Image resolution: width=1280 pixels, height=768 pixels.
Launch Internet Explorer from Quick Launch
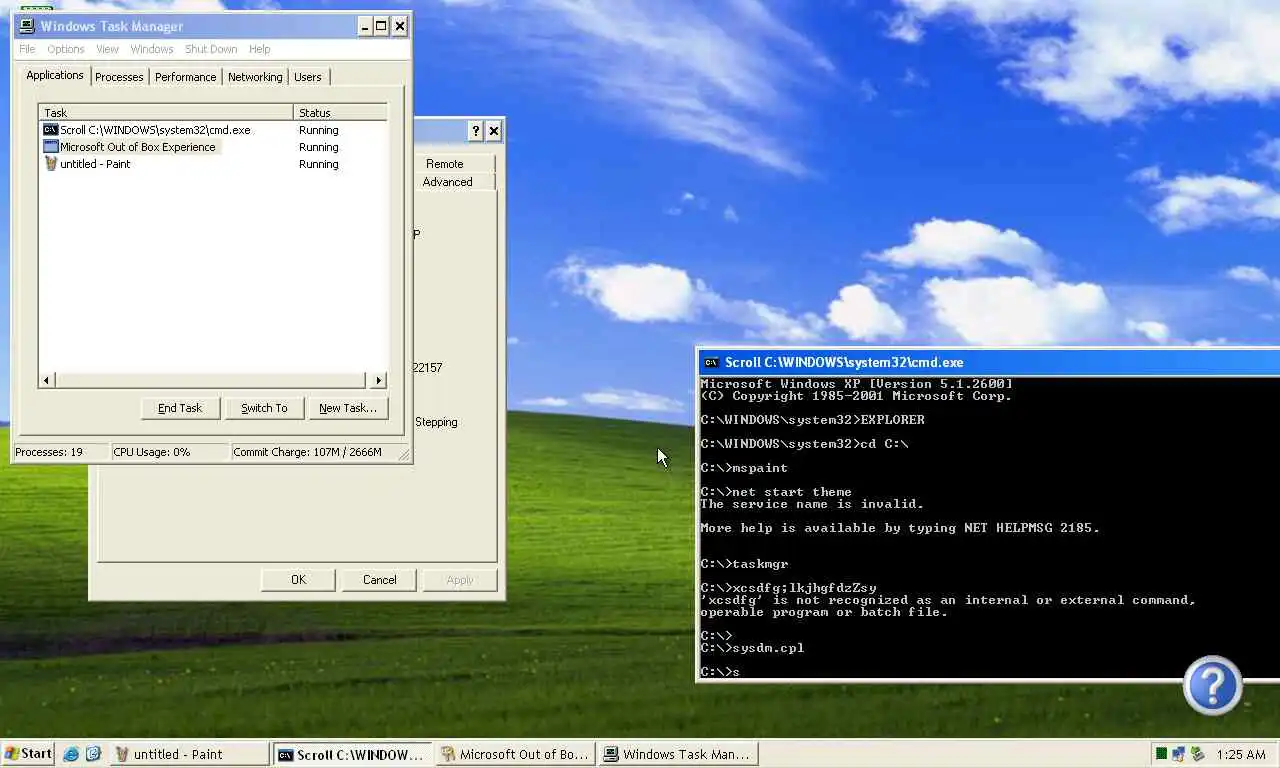(x=70, y=754)
